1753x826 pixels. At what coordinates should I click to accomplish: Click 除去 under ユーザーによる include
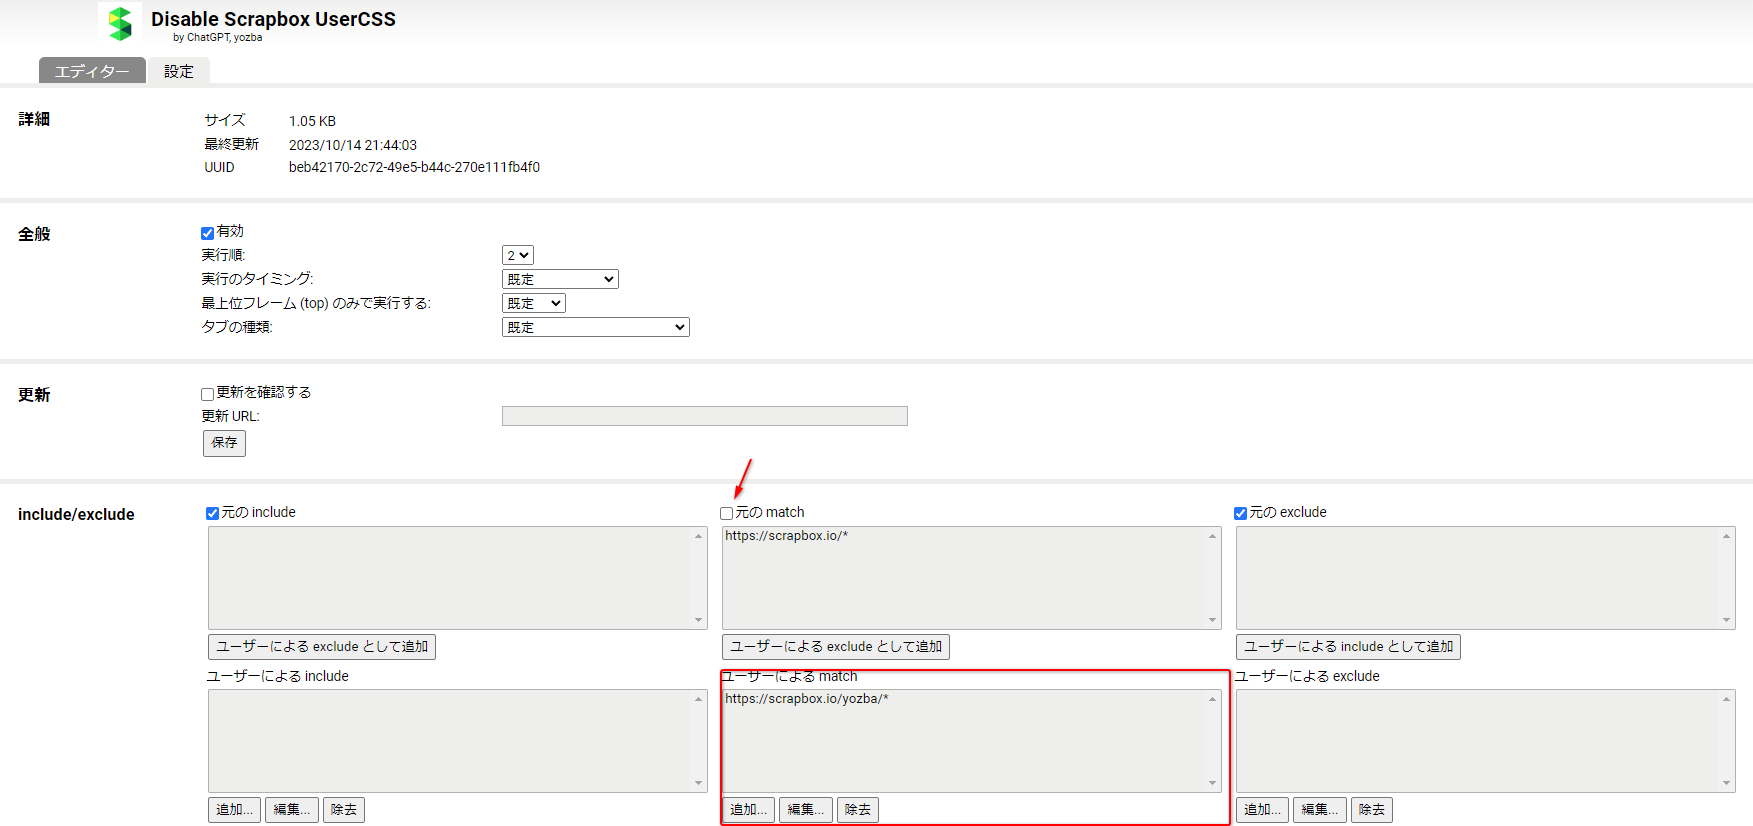(x=344, y=810)
